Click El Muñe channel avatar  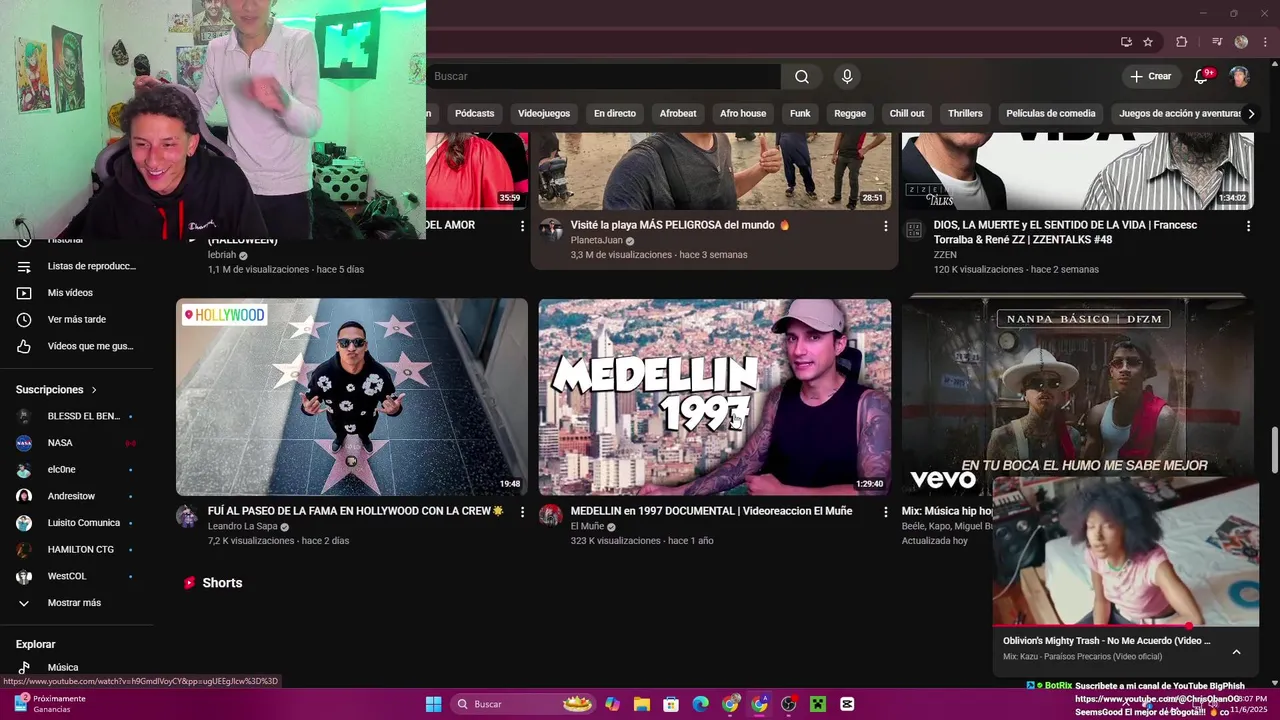click(550, 516)
